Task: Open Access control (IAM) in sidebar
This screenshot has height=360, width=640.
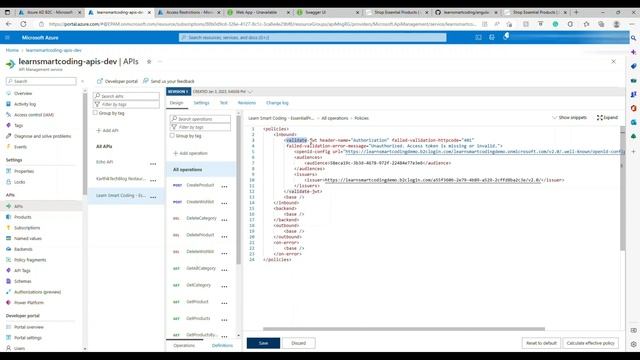Action: coord(34,115)
